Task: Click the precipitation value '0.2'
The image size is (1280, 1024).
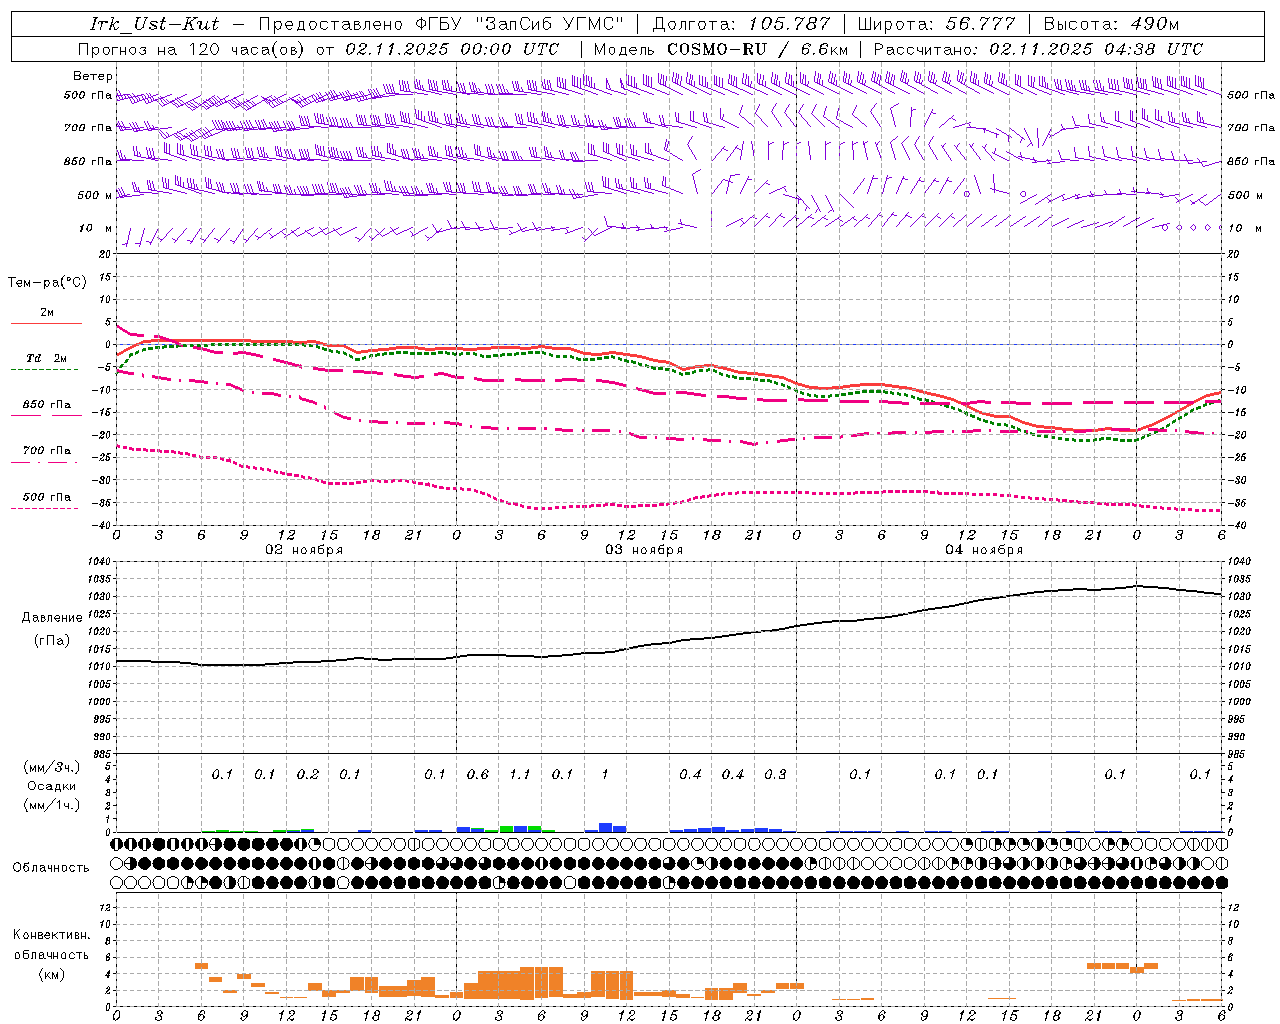Action: pos(308,775)
